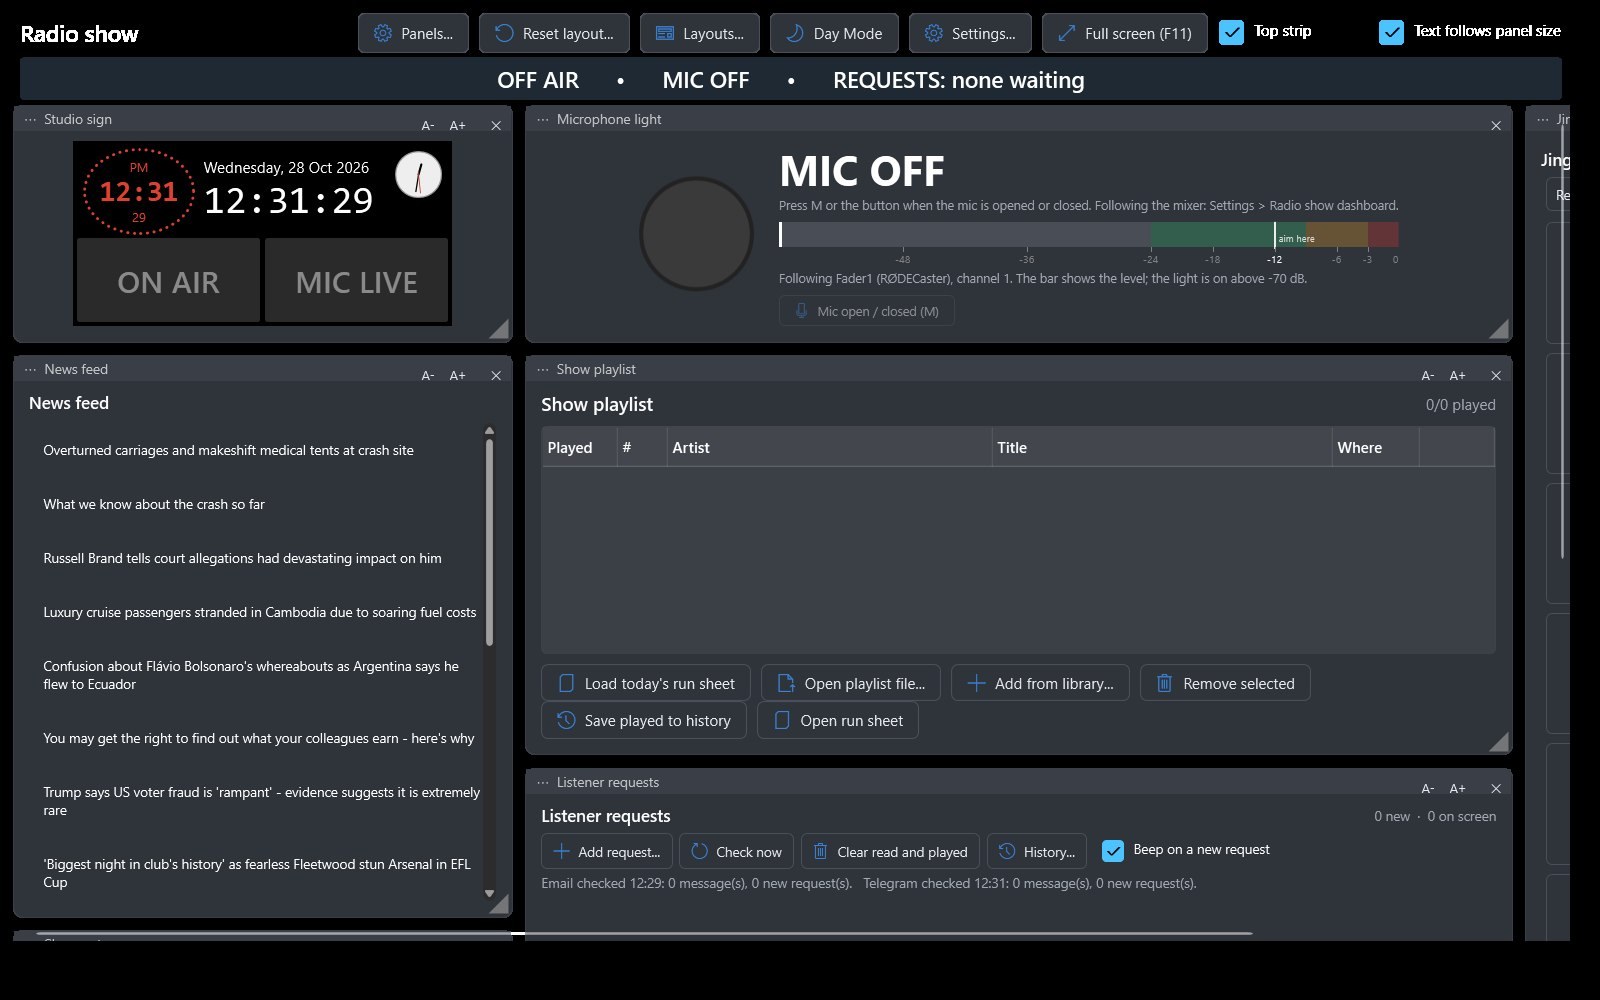This screenshot has width=1600, height=1000.
Task: Click Check now button
Action: click(737, 852)
